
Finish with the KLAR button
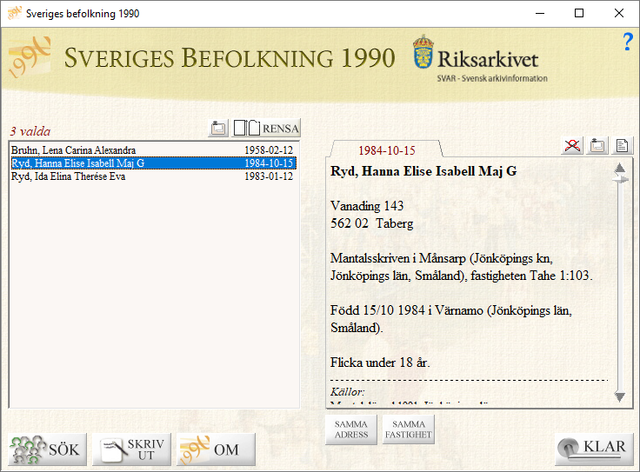point(594,450)
